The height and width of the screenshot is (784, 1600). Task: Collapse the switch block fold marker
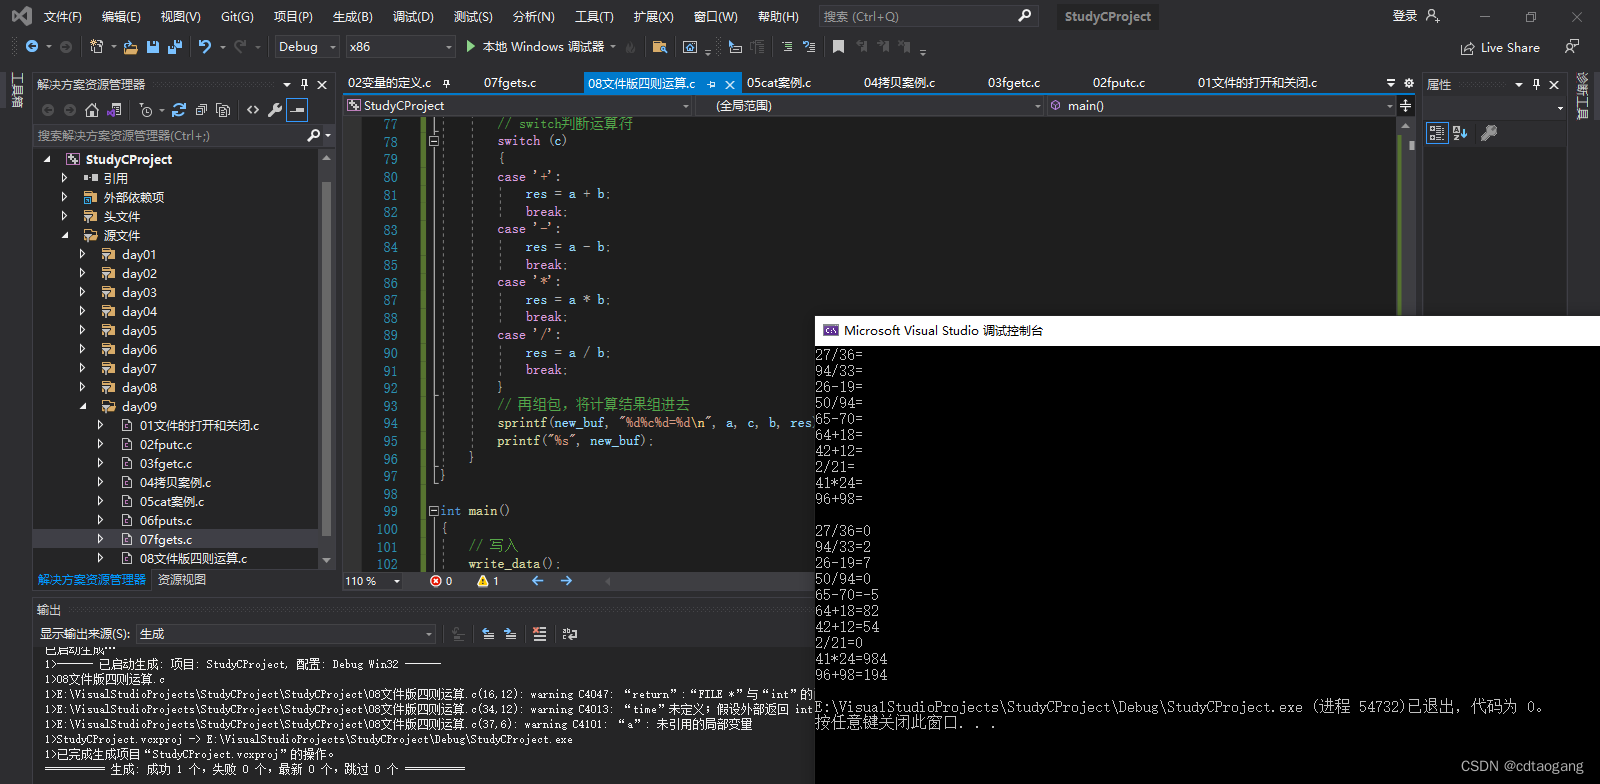coord(434,141)
